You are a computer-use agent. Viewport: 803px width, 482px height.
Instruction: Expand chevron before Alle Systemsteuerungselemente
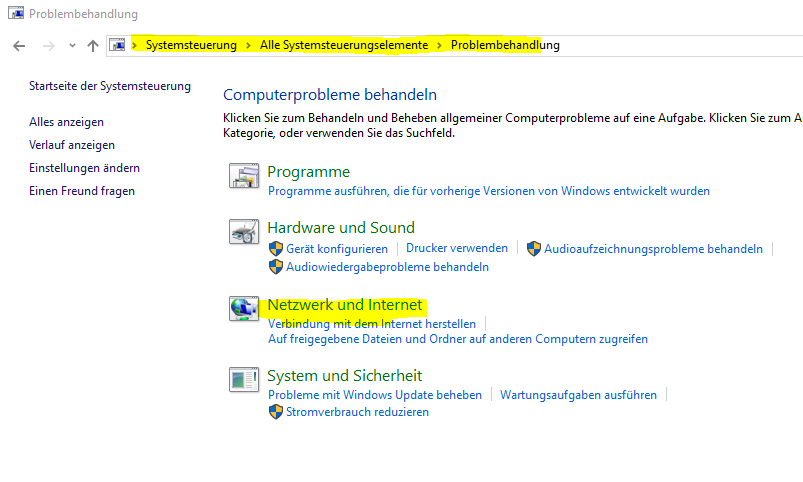248,45
